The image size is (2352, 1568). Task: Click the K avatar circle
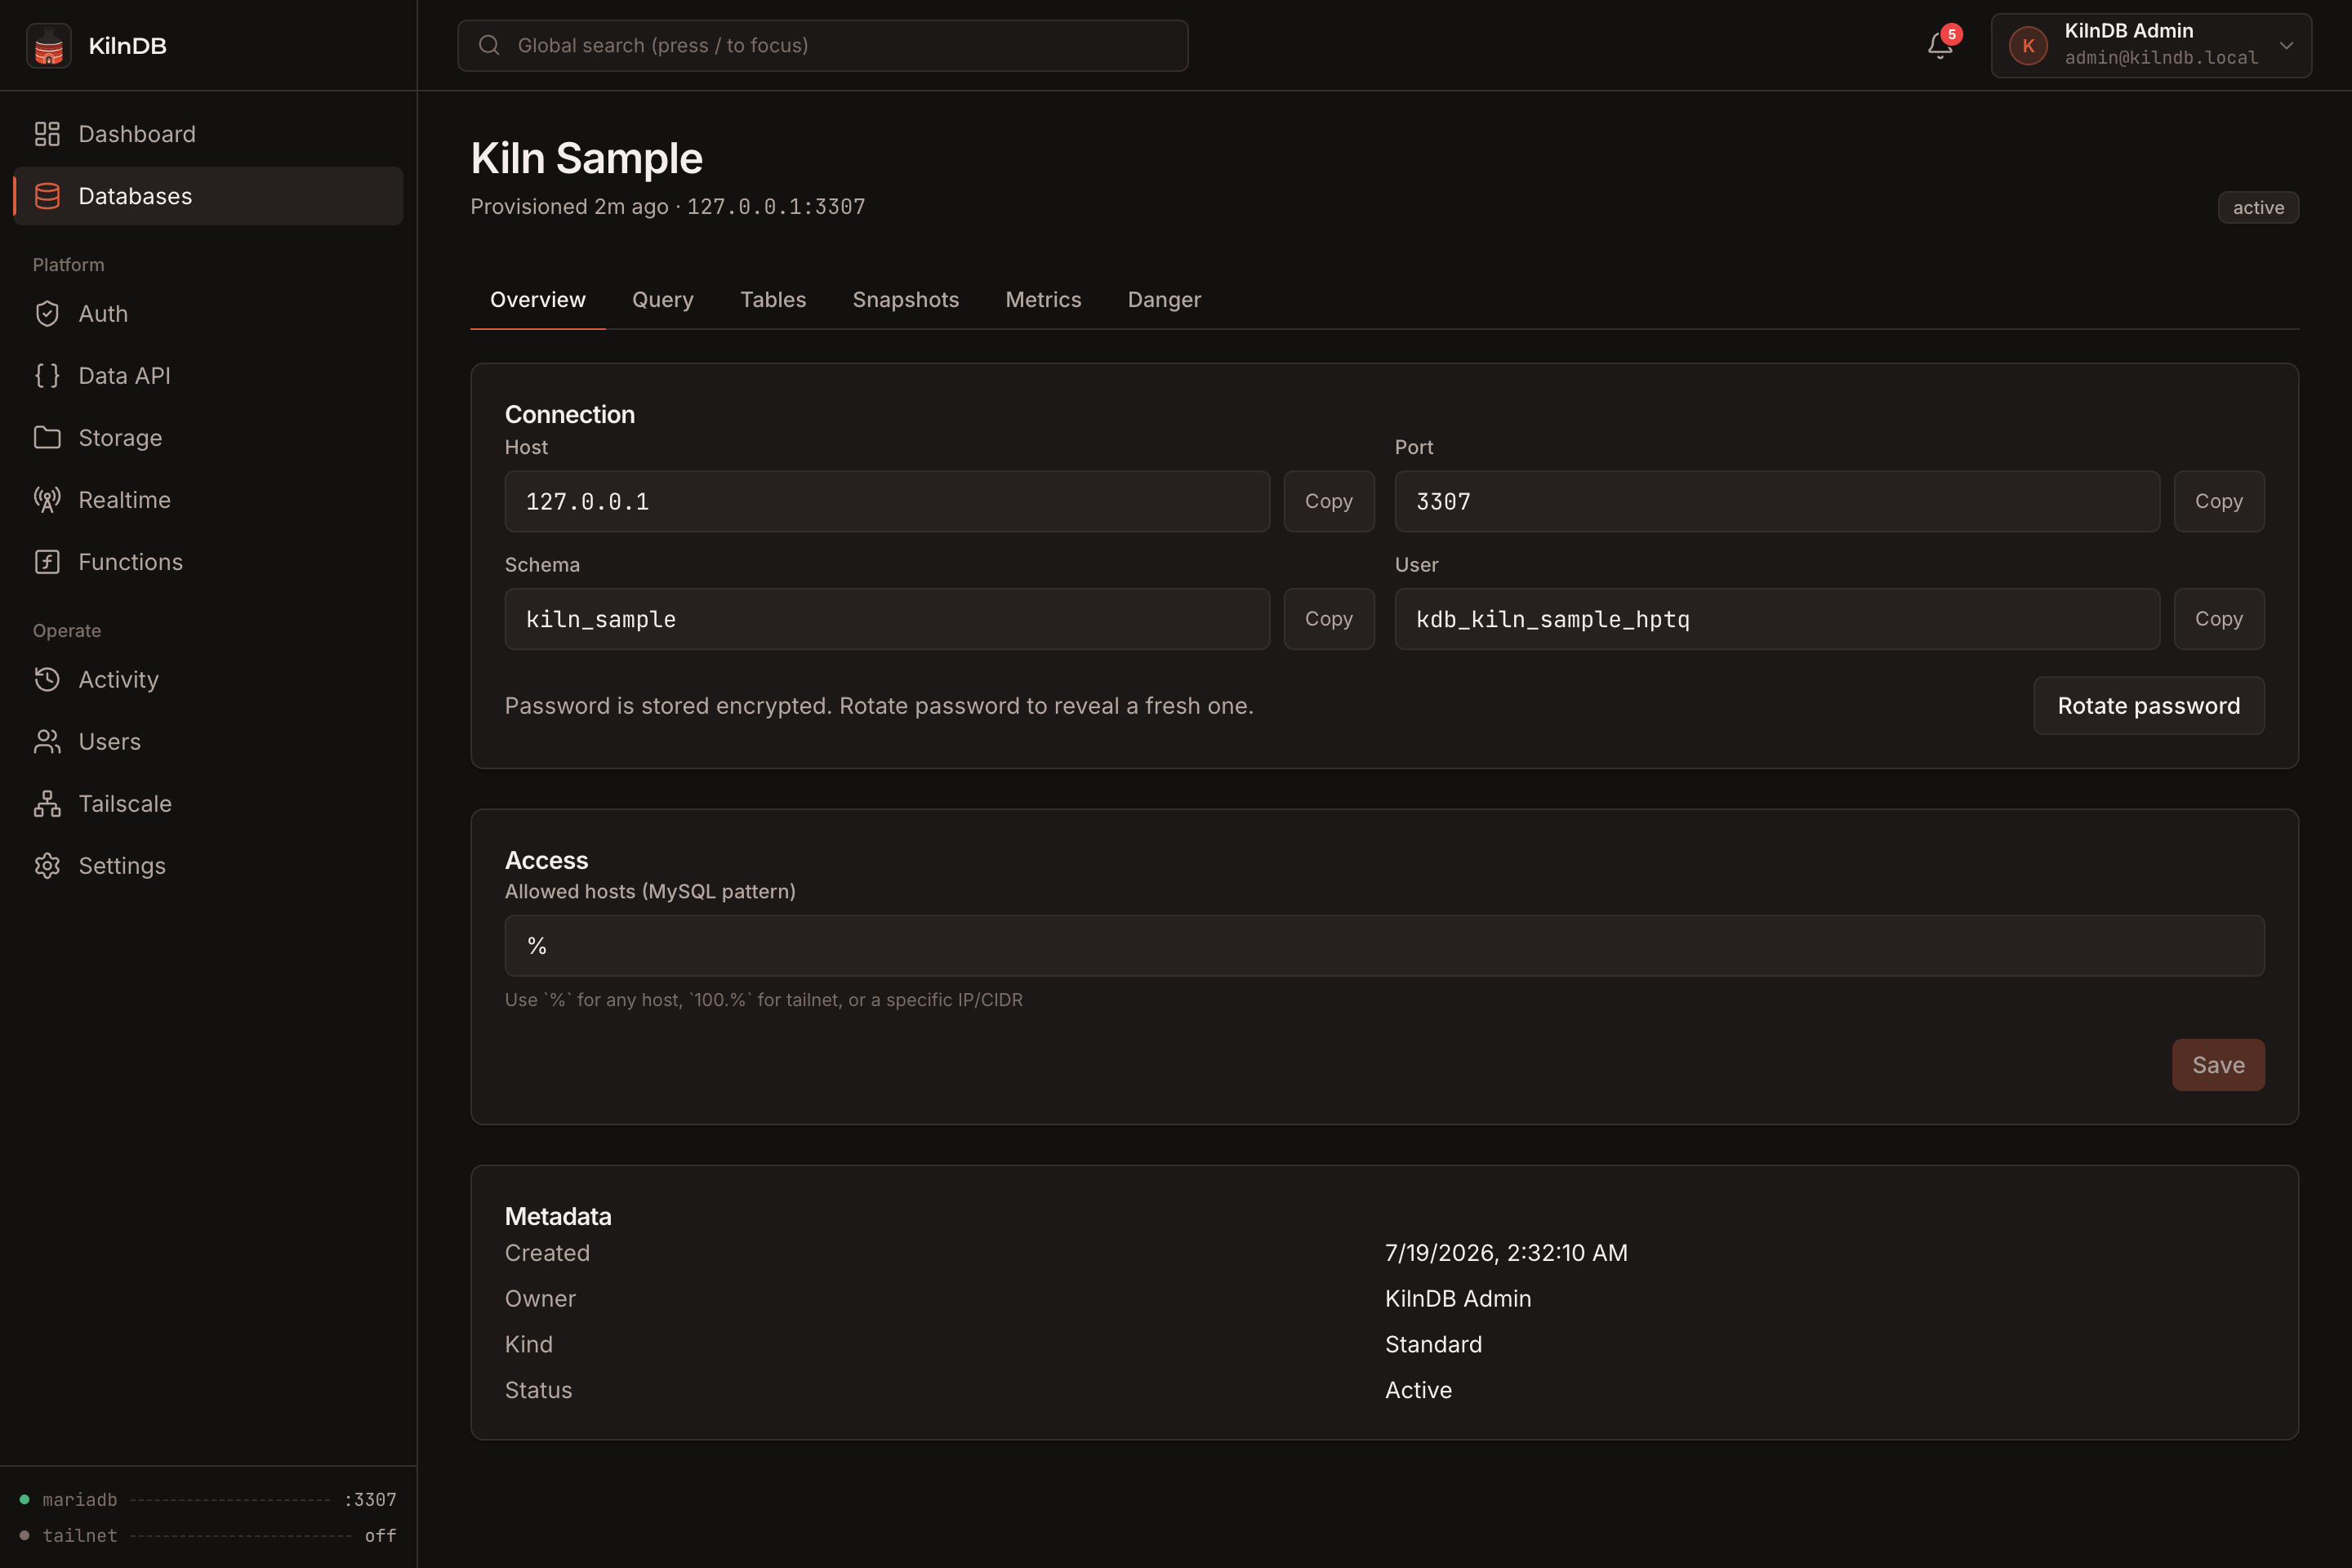(x=2028, y=46)
